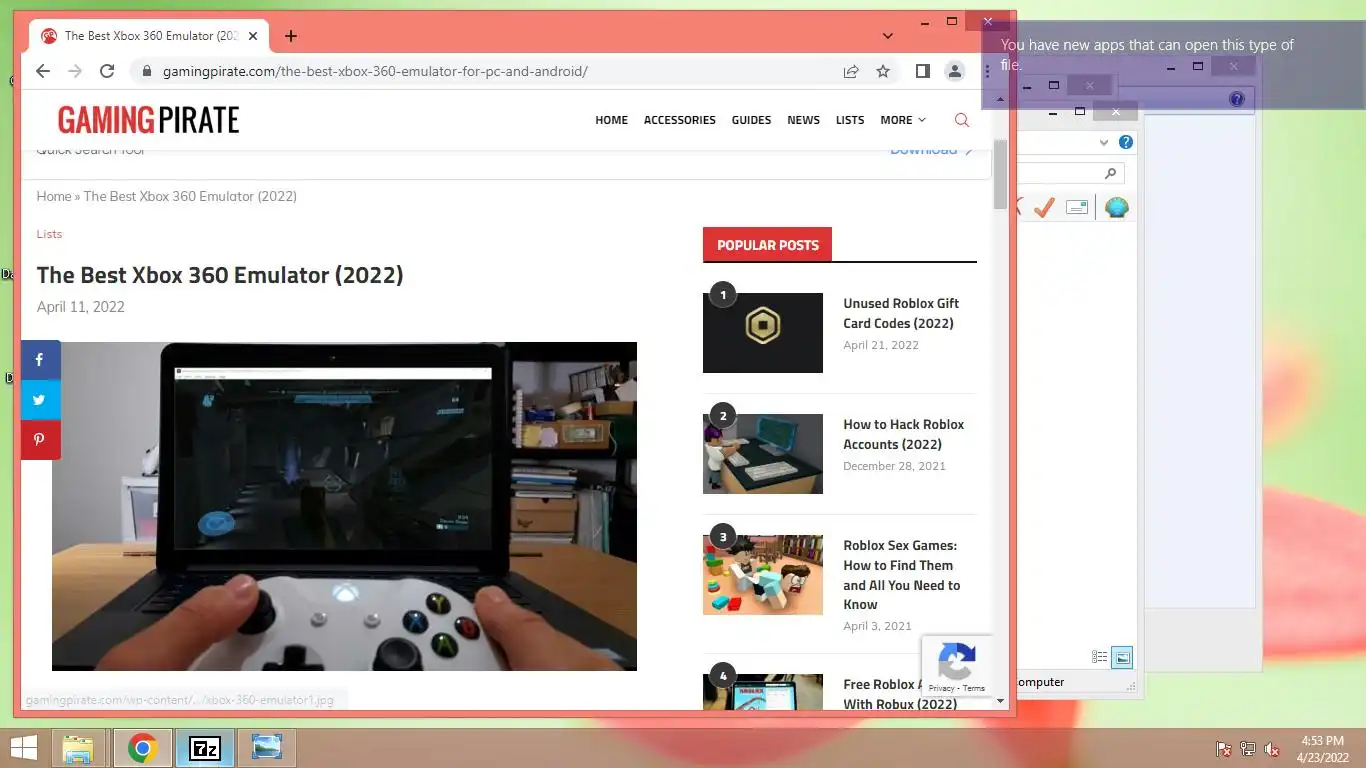
Task: Open the Windows Start button
Action: point(23,748)
